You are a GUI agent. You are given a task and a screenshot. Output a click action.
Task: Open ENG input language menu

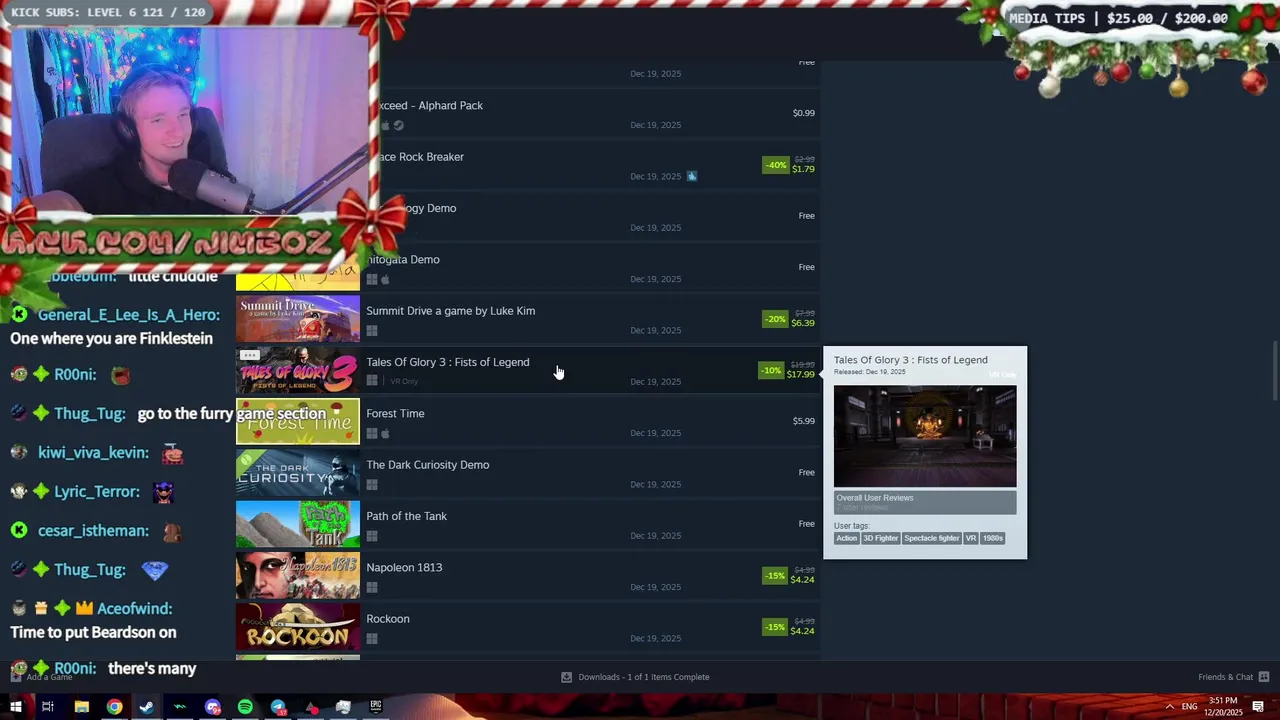(1189, 707)
